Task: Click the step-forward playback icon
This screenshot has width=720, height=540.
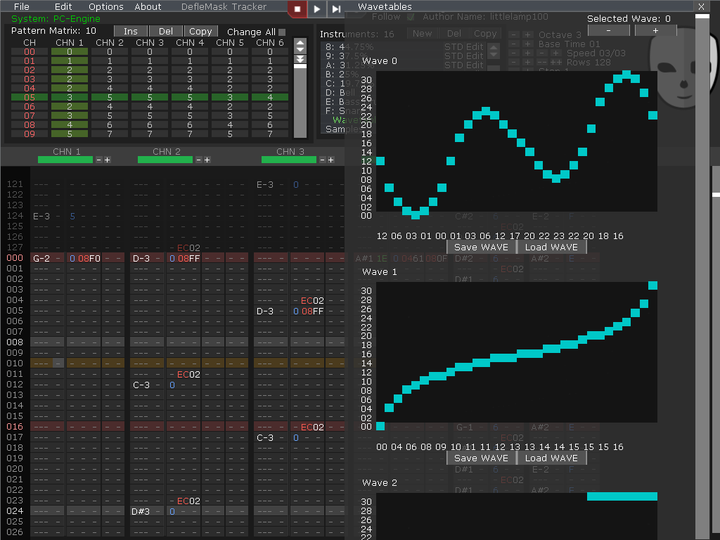Action: tap(336, 8)
